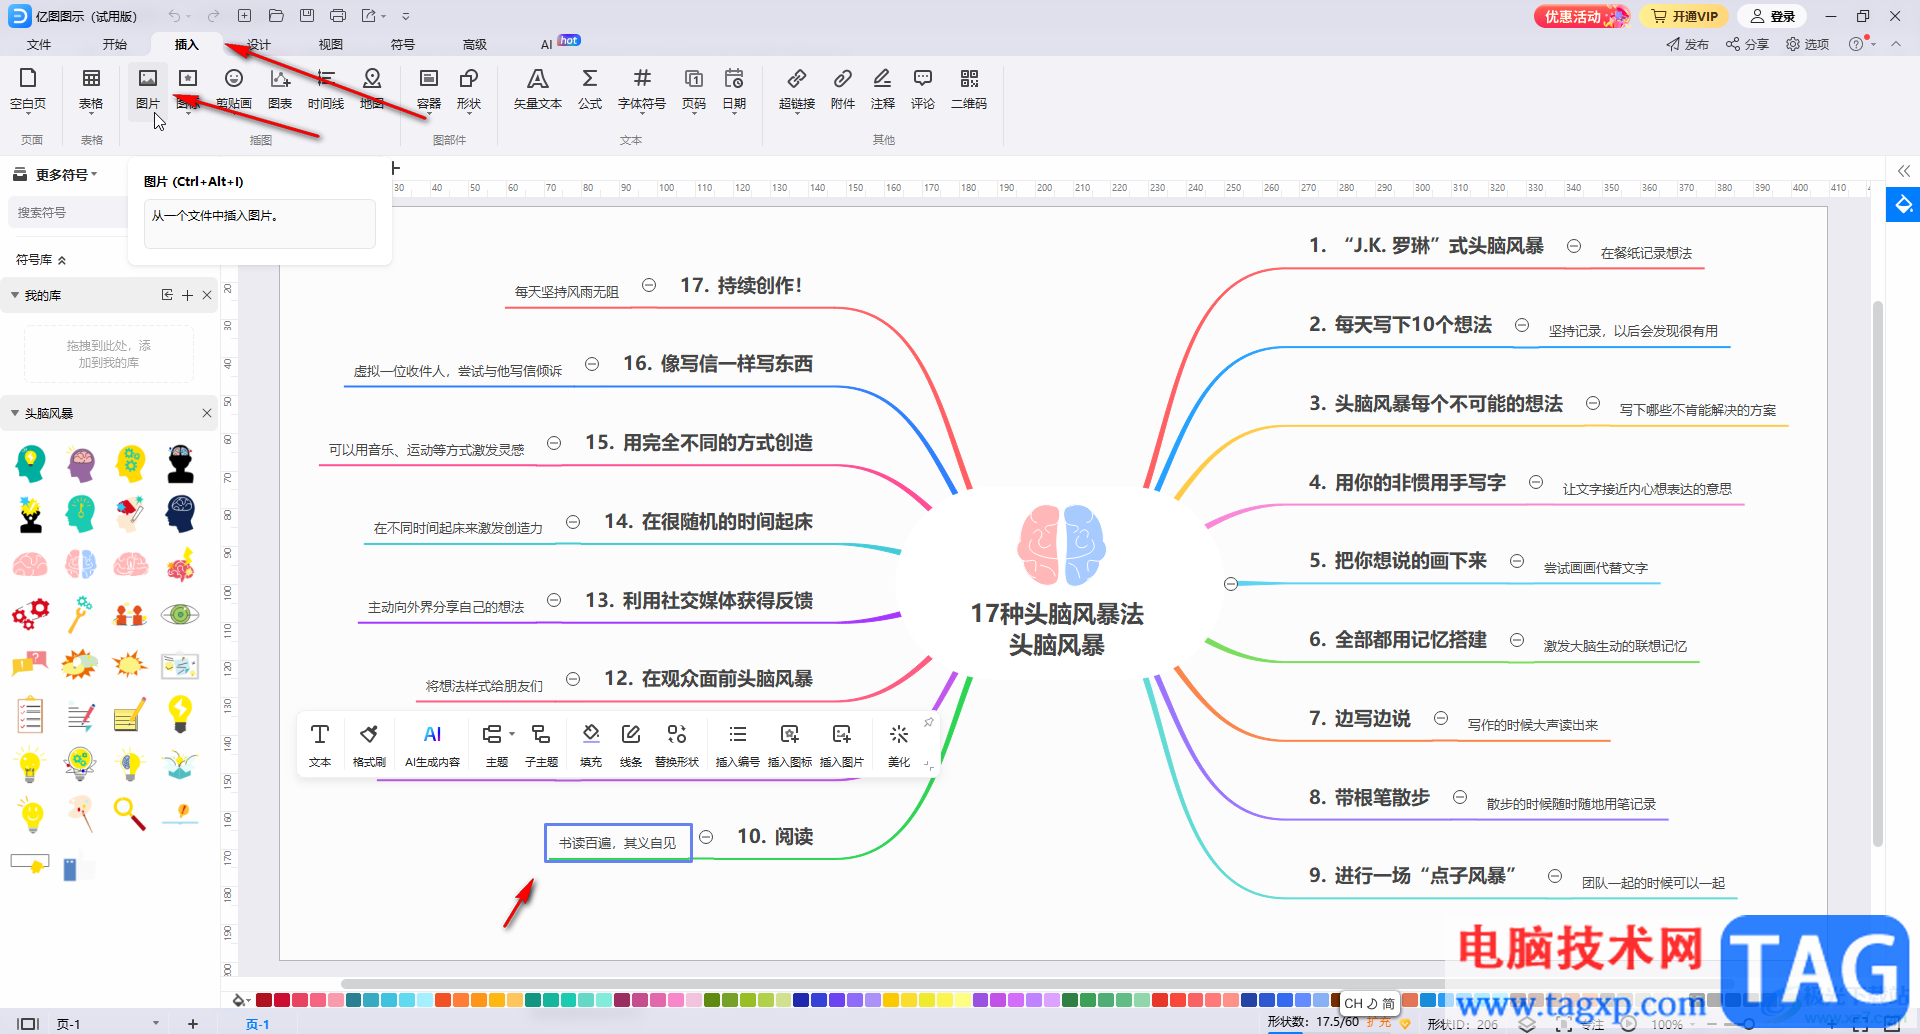Insert a Formula (公式)
The height and width of the screenshot is (1034, 1920).
(x=590, y=89)
